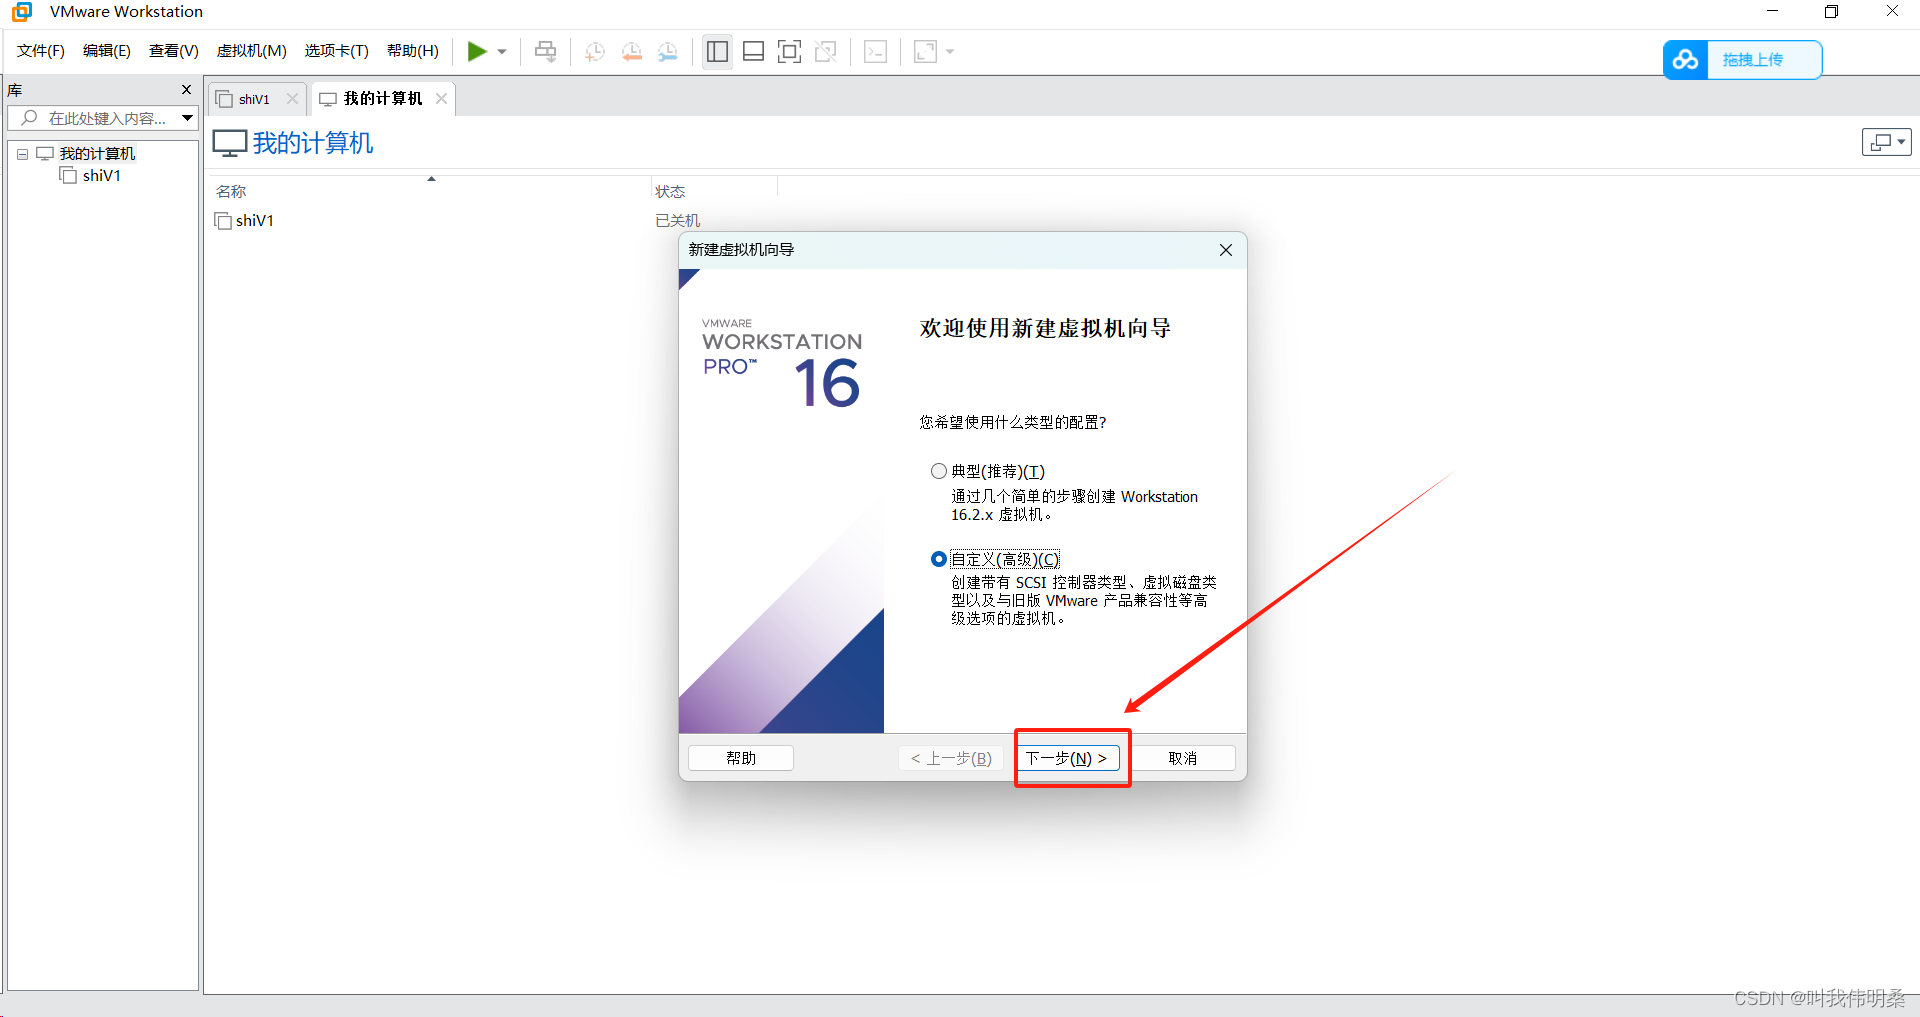Click the large 我的计算机 monitor icon

(230, 143)
